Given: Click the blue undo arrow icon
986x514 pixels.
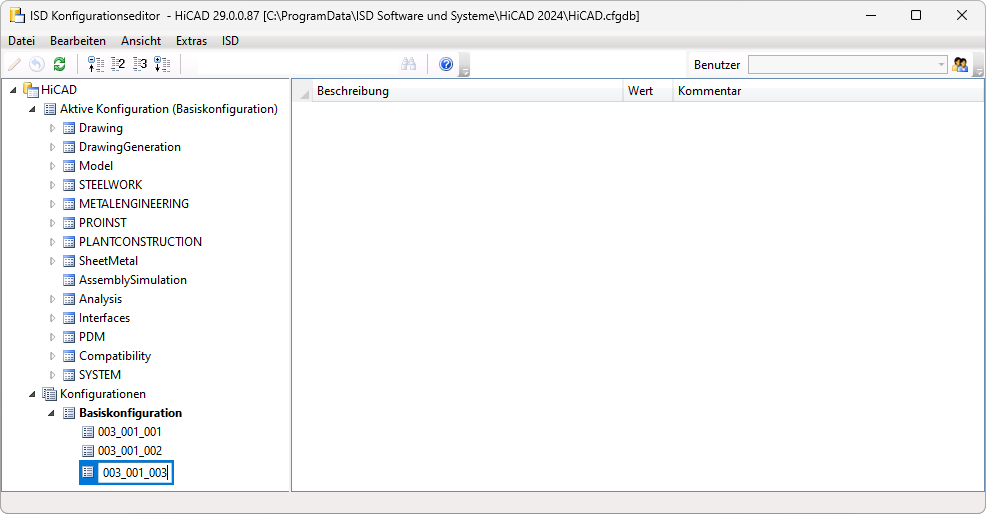Looking at the screenshot, I should click(x=37, y=64).
